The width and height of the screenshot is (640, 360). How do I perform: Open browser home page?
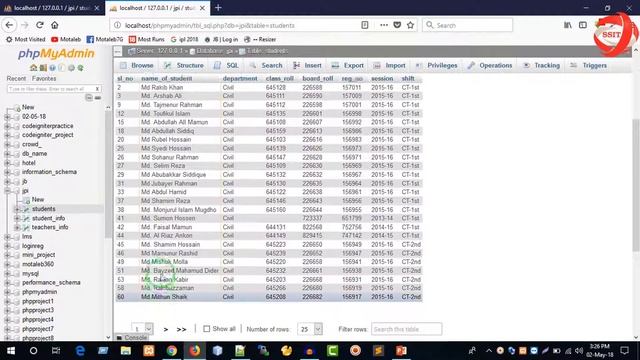coord(55,25)
